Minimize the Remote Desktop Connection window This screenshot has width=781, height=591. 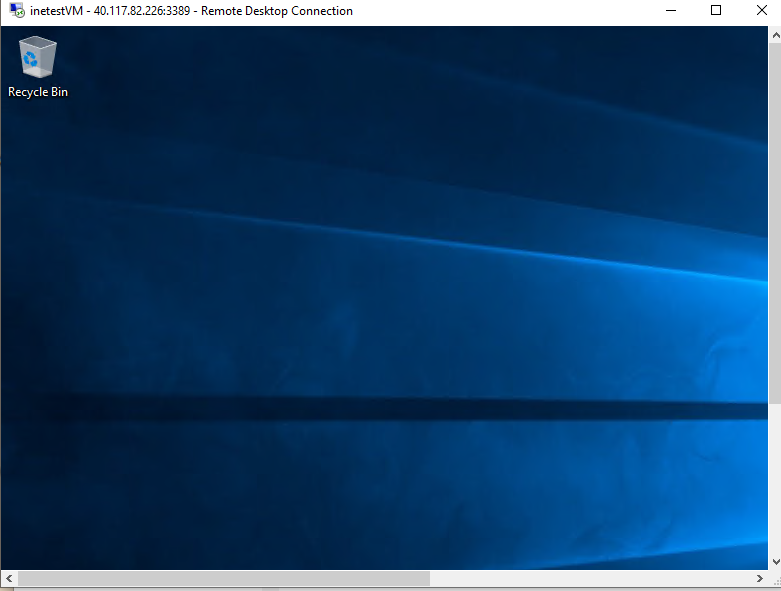671,11
